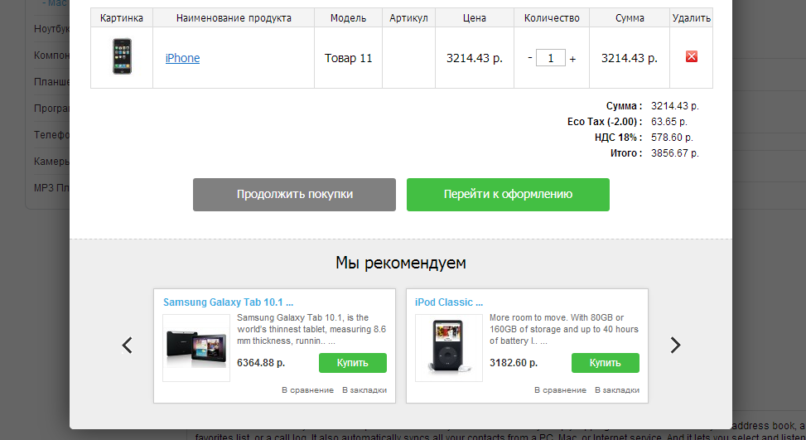Increase iPhone quantity with plus sign
Image resolution: width=806 pixels, height=440 pixels.
pyautogui.click(x=572, y=59)
